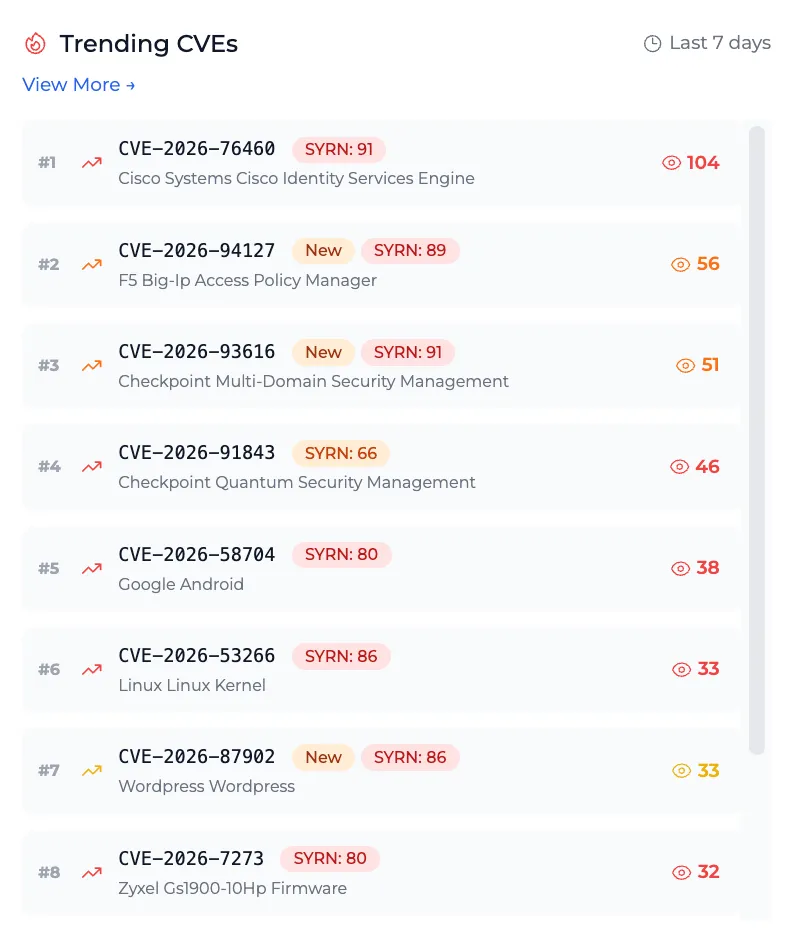Click the yellow trending arrow in row #7
Viewport: 796px width, 930px height.
tap(92, 770)
